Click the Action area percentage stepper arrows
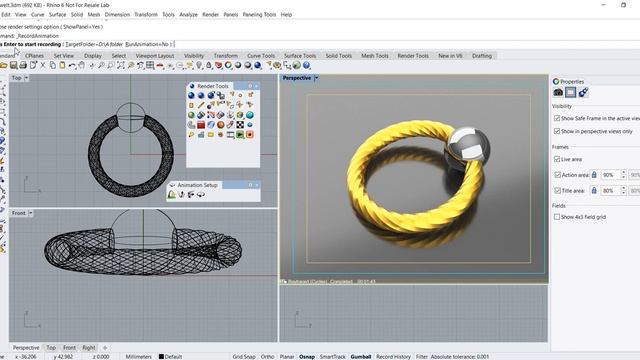This screenshot has width=640, height=360. [623, 175]
